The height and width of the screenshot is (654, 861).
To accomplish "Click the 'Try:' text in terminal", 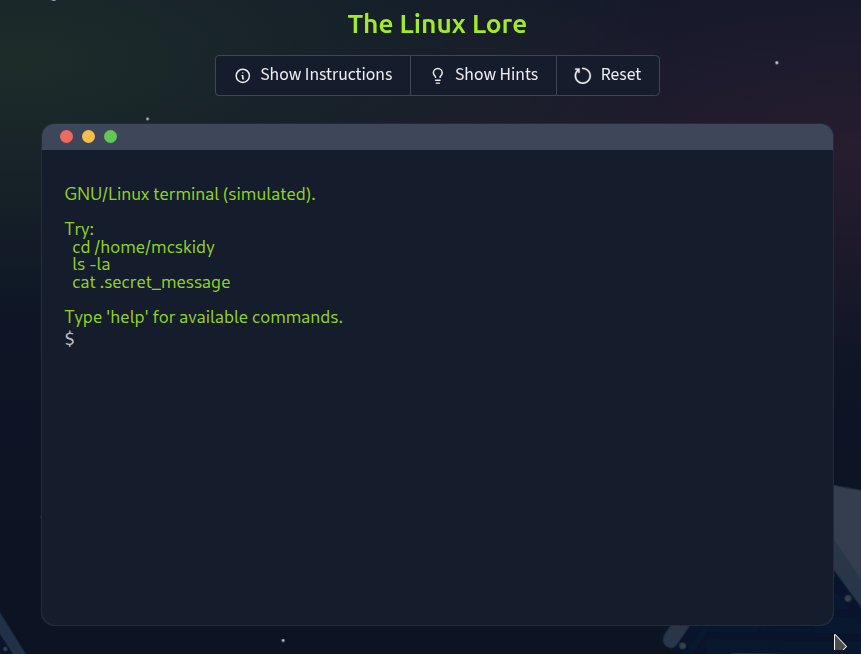I will pyautogui.click(x=79, y=229).
